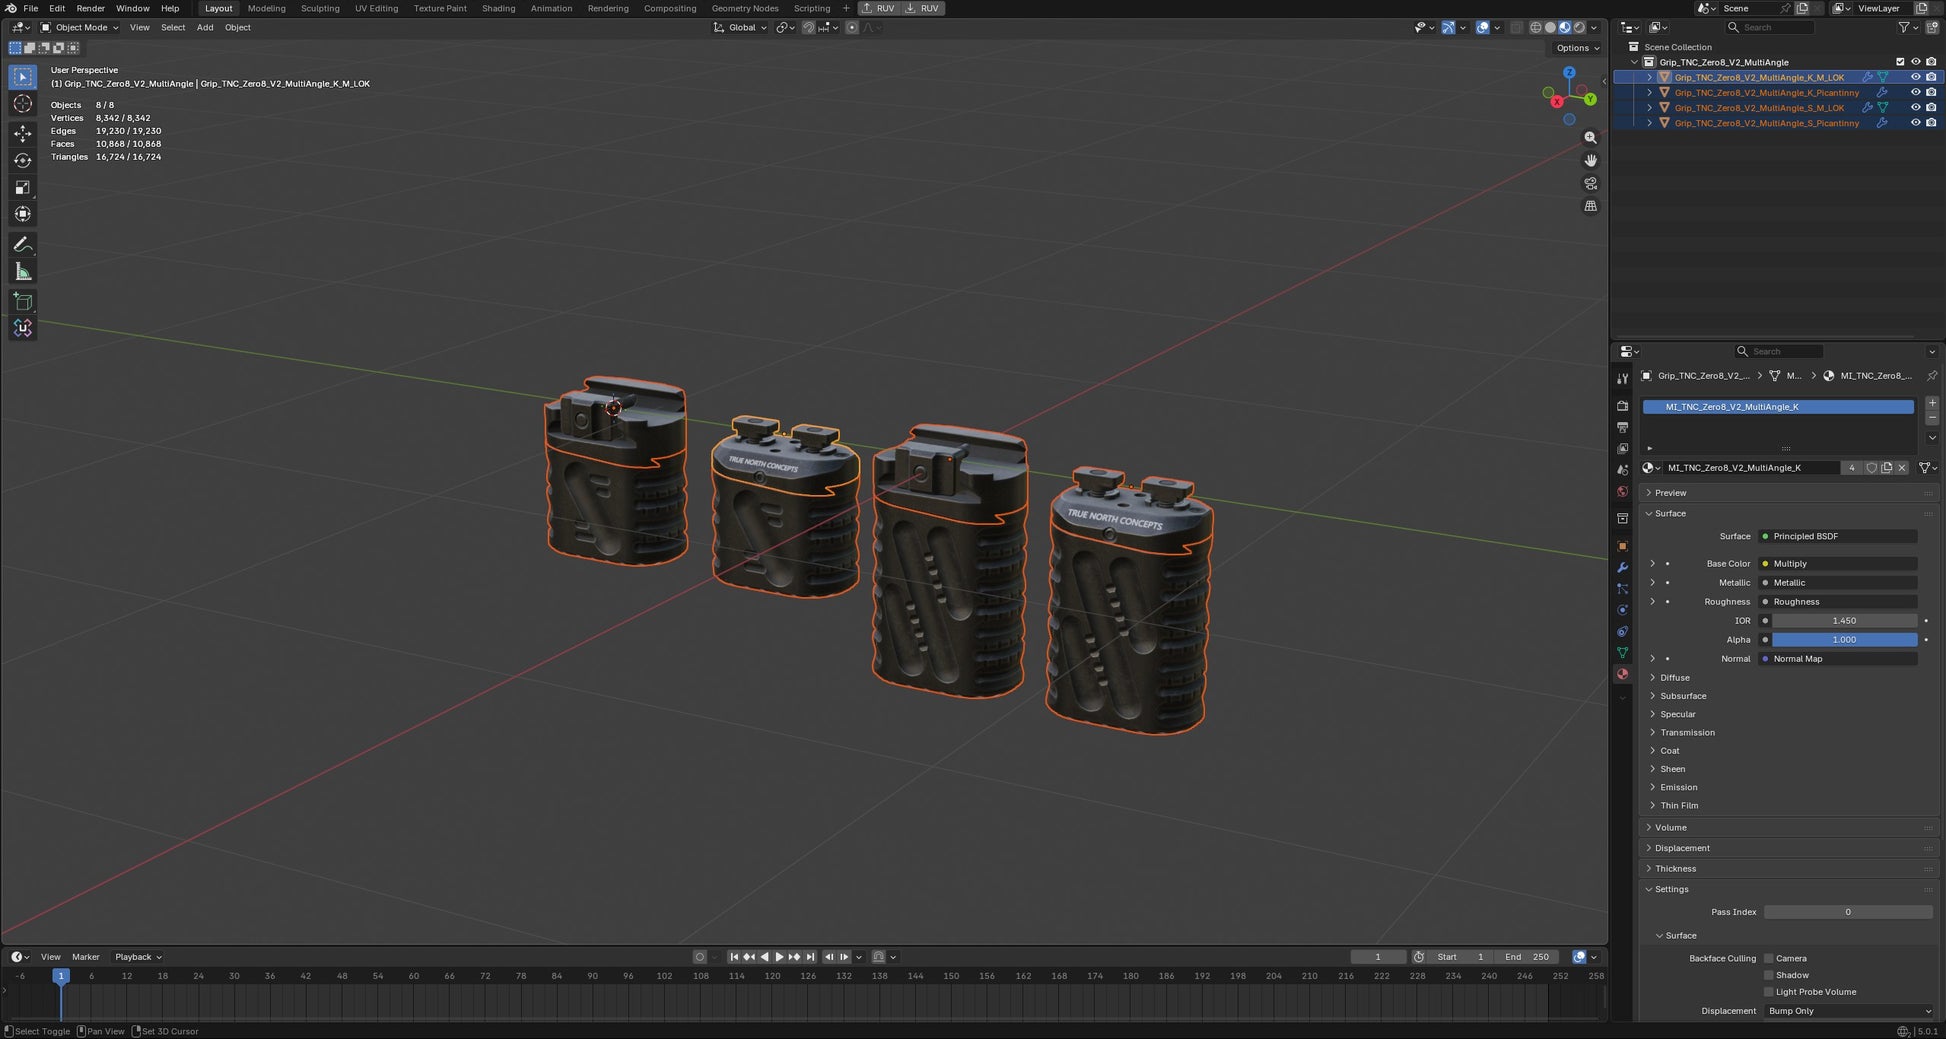The image size is (1946, 1039).
Task: Expand the Preview panel
Action: coord(1670,493)
